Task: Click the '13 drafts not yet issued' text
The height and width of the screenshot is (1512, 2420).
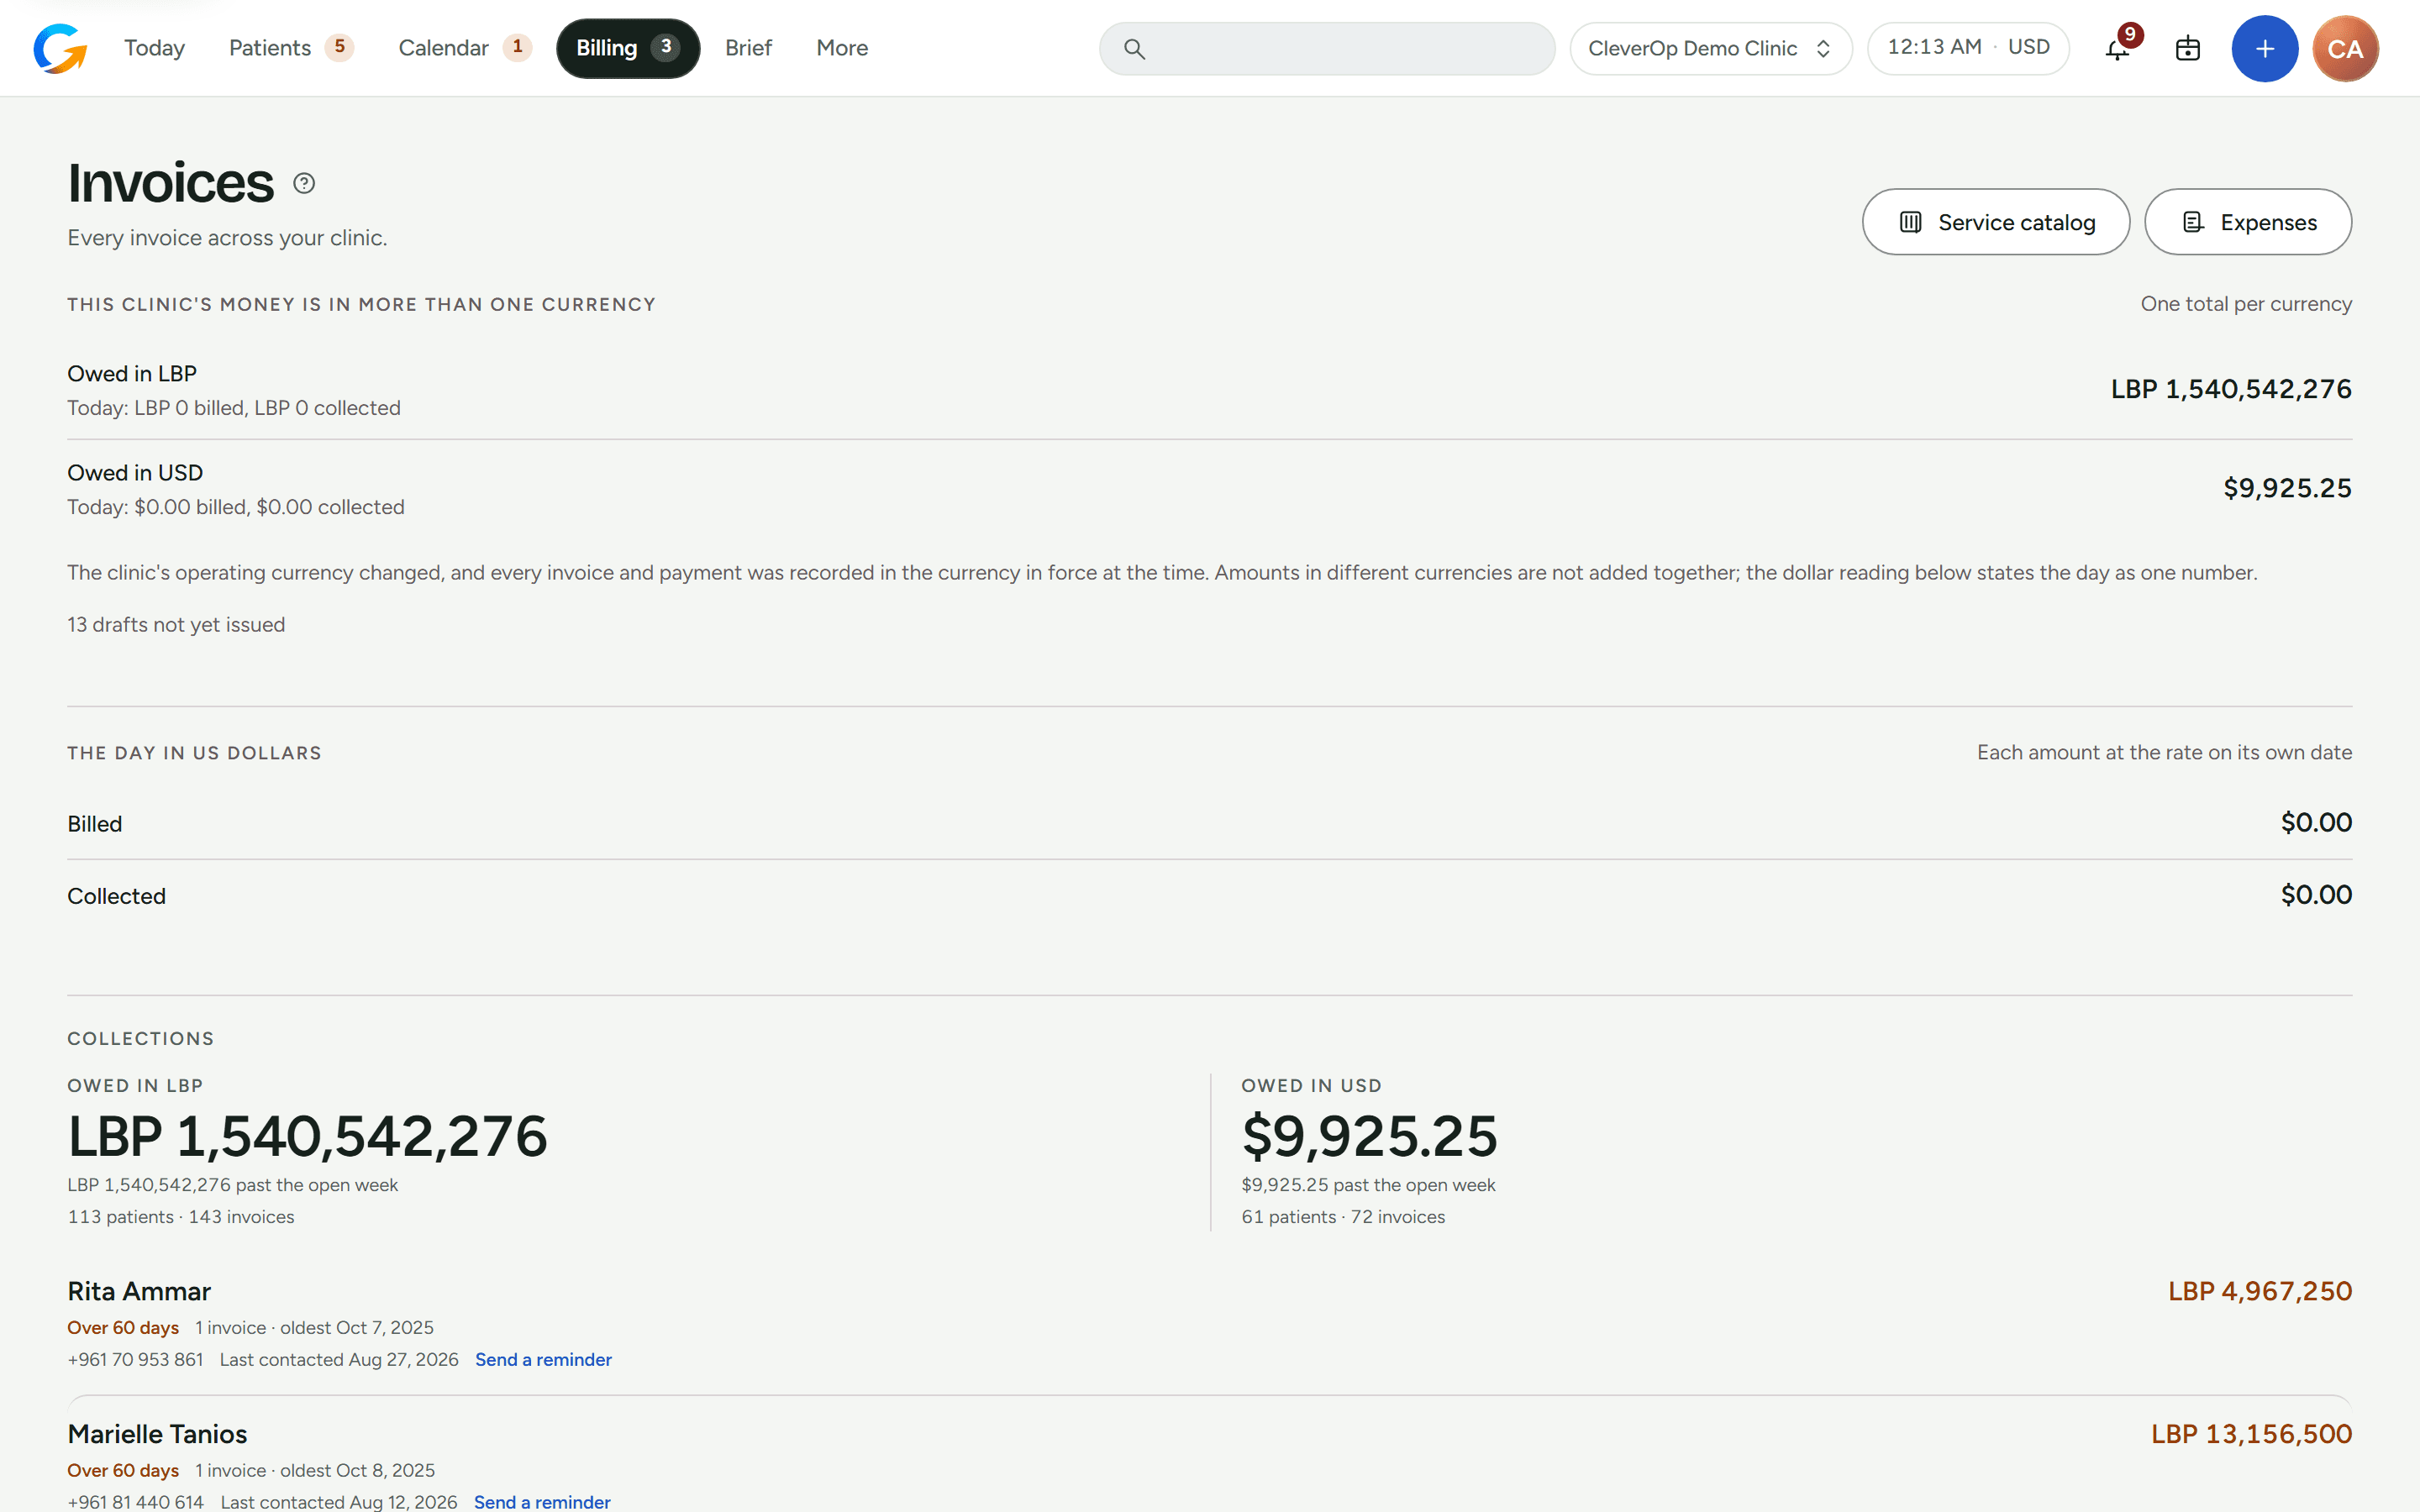Action: click(176, 625)
